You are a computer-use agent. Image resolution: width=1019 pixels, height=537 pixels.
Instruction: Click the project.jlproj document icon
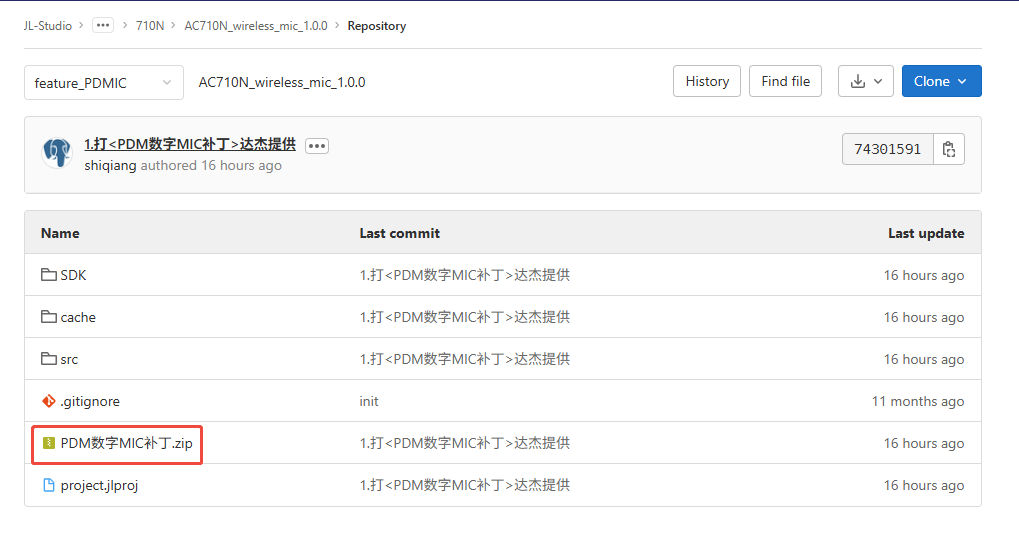click(49, 485)
